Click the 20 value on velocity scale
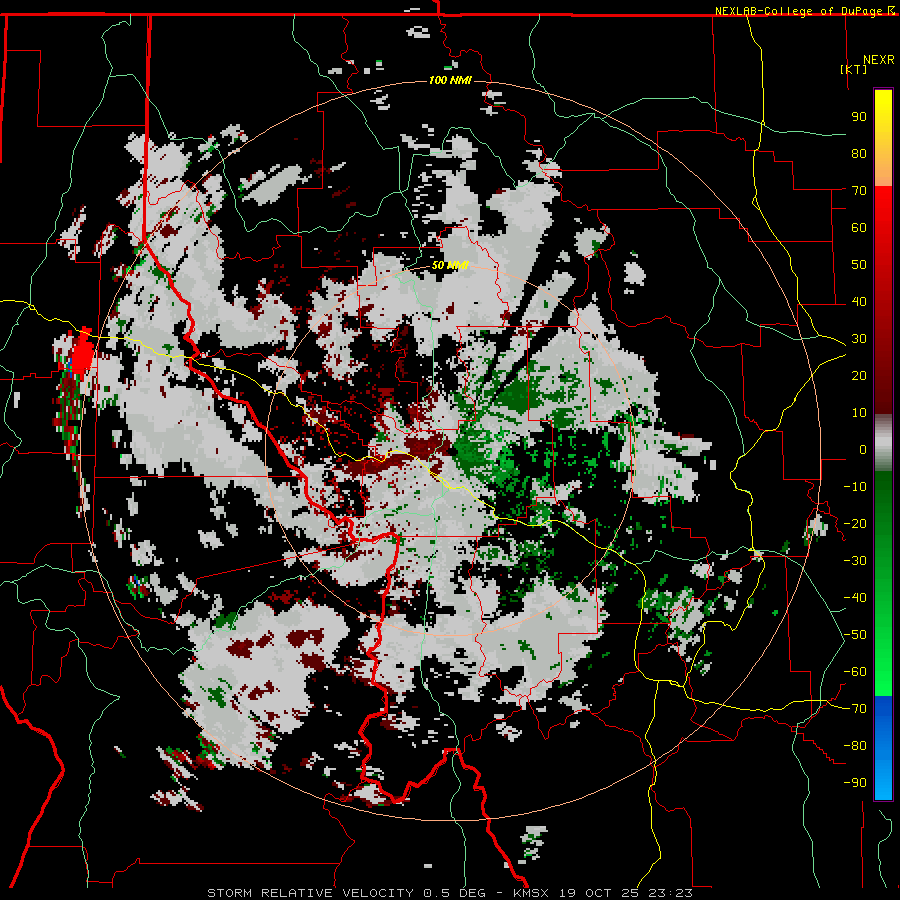This screenshot has height=900, width=900. (859, 375)
